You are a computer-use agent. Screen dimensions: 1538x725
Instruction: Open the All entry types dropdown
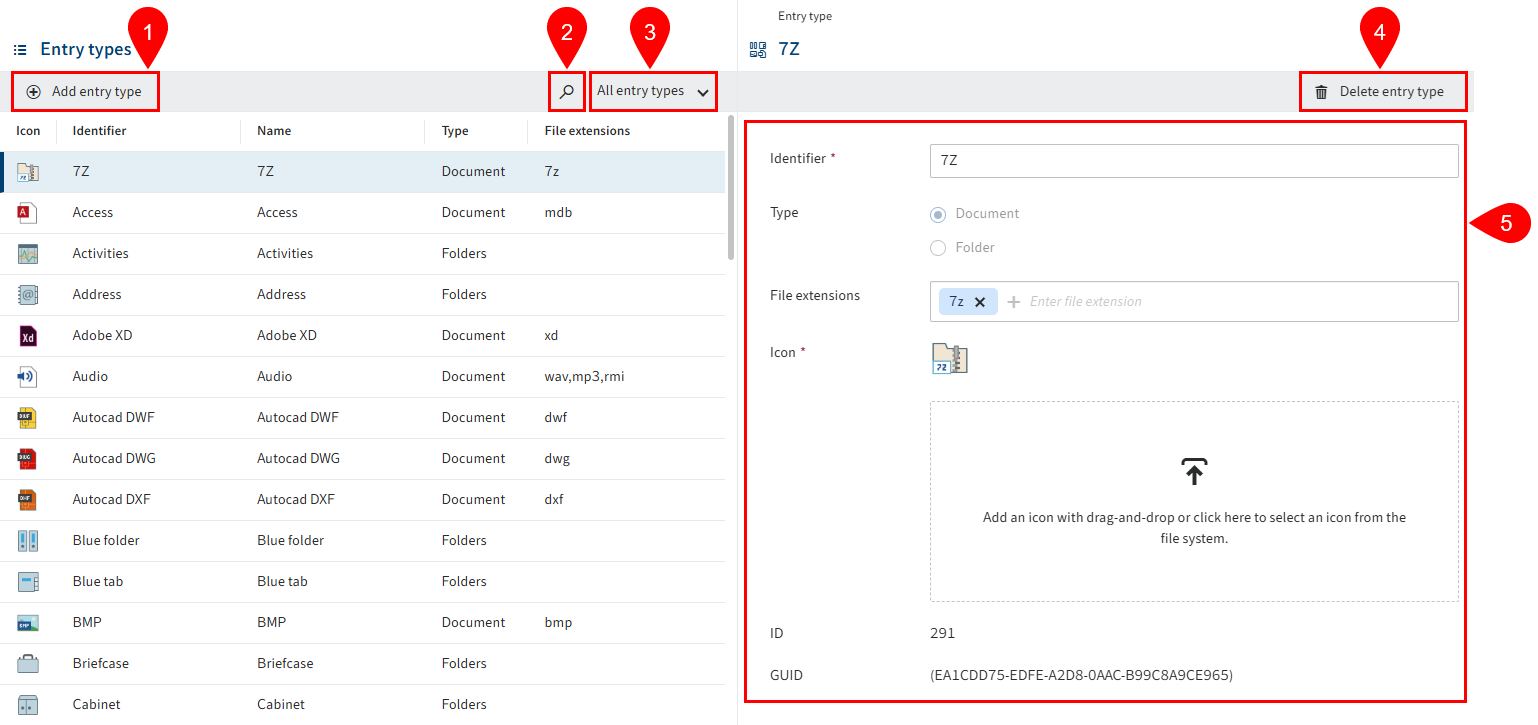click(653, 92)
